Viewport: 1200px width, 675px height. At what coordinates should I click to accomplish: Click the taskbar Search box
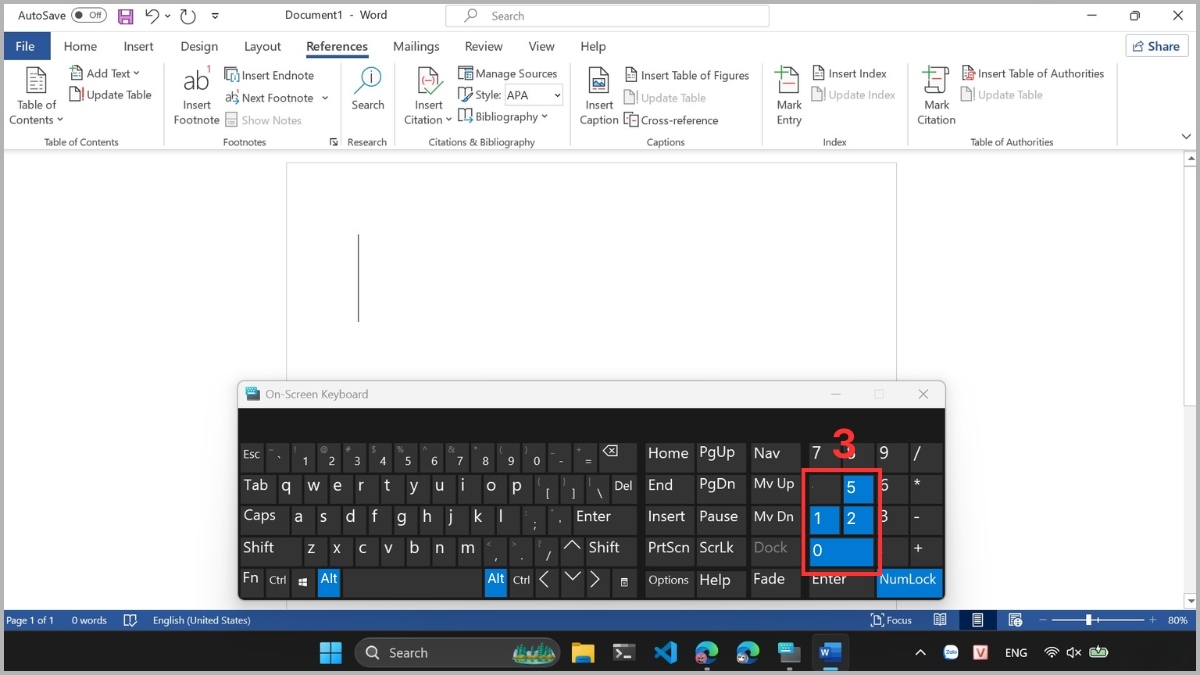coord(458,653)
